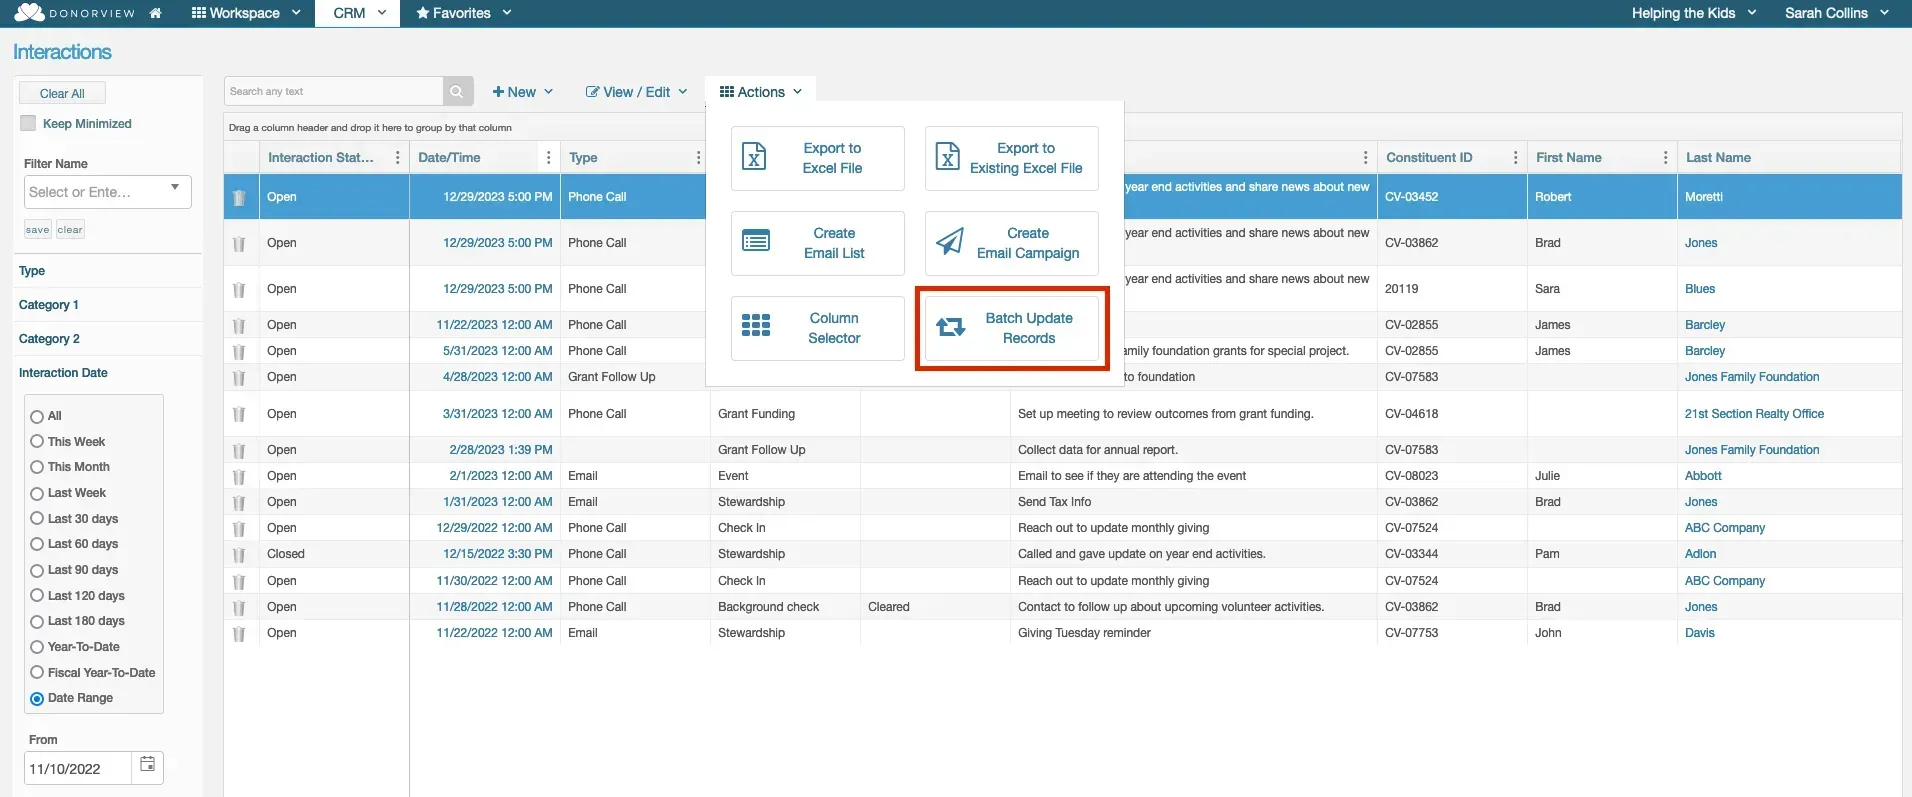Open Date/Time column menu dots
This screenshot has width=1912, height=797.
(x=548, y=158)
